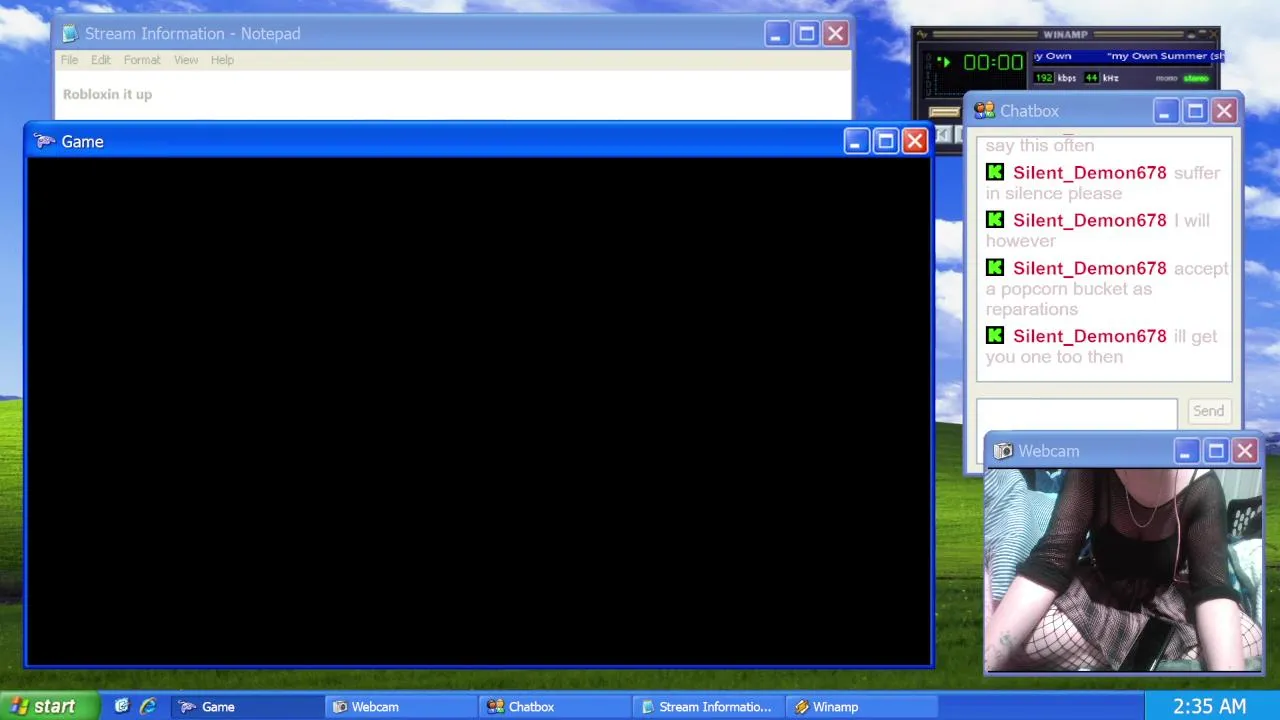1280x720 pixels.
Task: Click the Kick badge beside 'I will however'
Action: 995,219
